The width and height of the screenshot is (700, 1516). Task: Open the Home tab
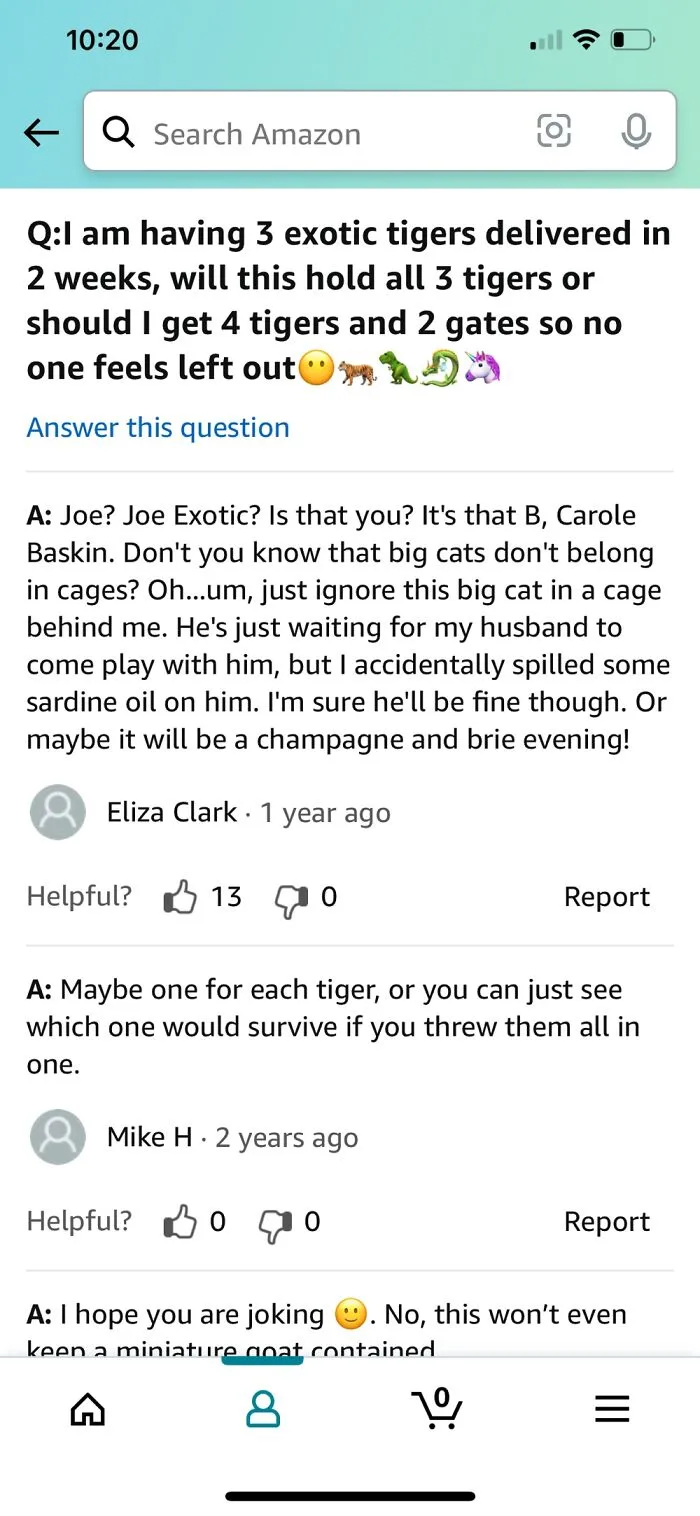pos(88,1409)
